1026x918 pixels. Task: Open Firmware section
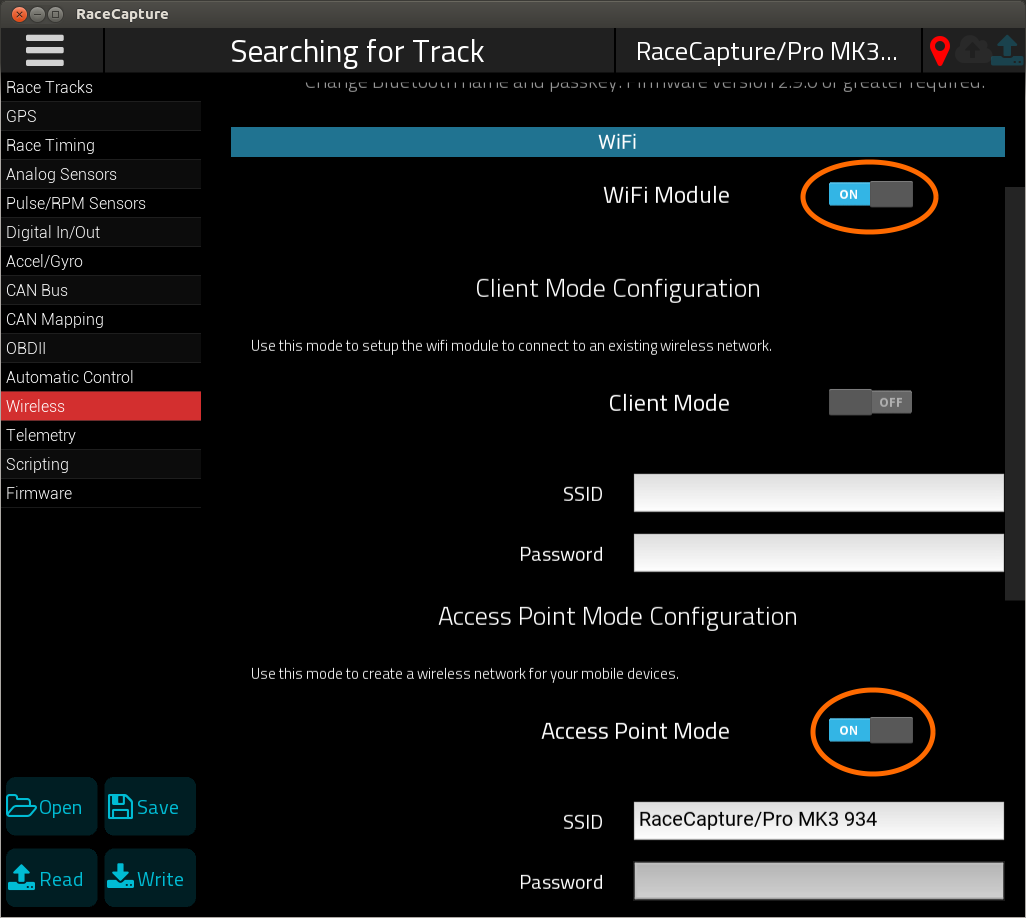pos(101,493)
